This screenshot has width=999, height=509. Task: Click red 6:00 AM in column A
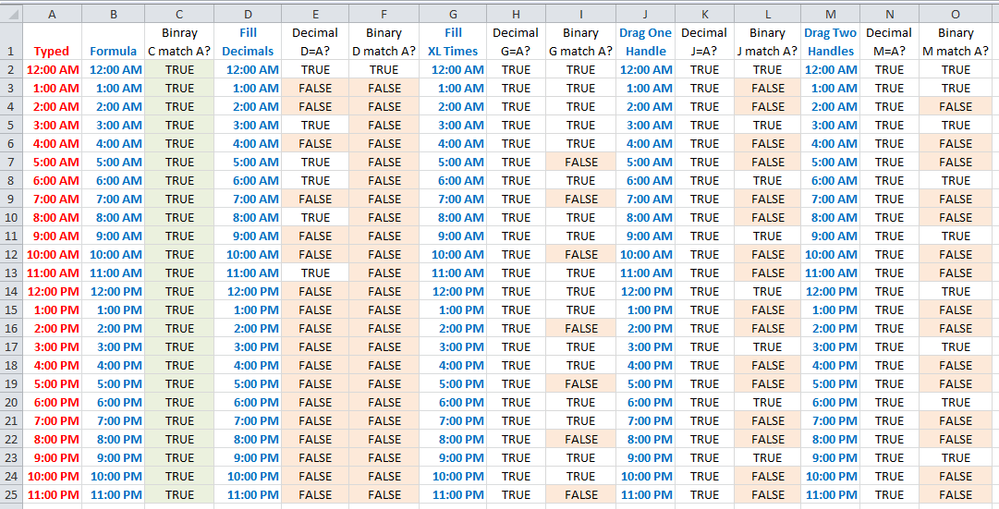coord(52,181)
